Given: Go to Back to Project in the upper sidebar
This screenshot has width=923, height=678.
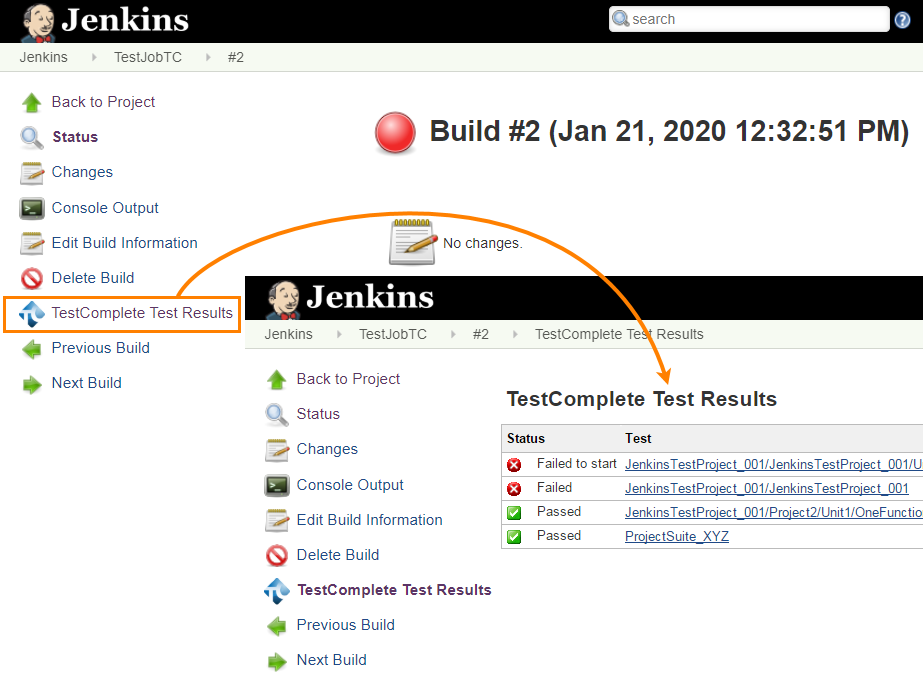Looking at the screenshot, I should coord(103,102).
